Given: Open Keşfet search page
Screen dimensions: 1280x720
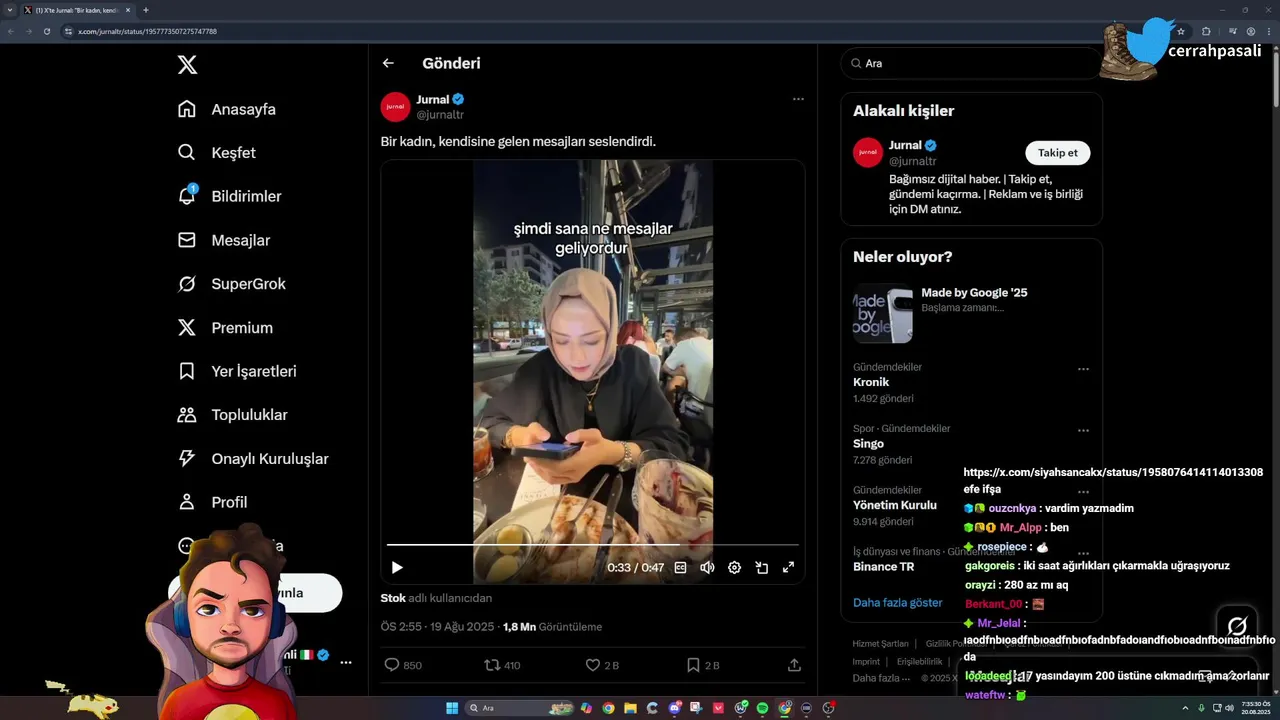Looking at the screenshot, I should click(x=216, y=153).
